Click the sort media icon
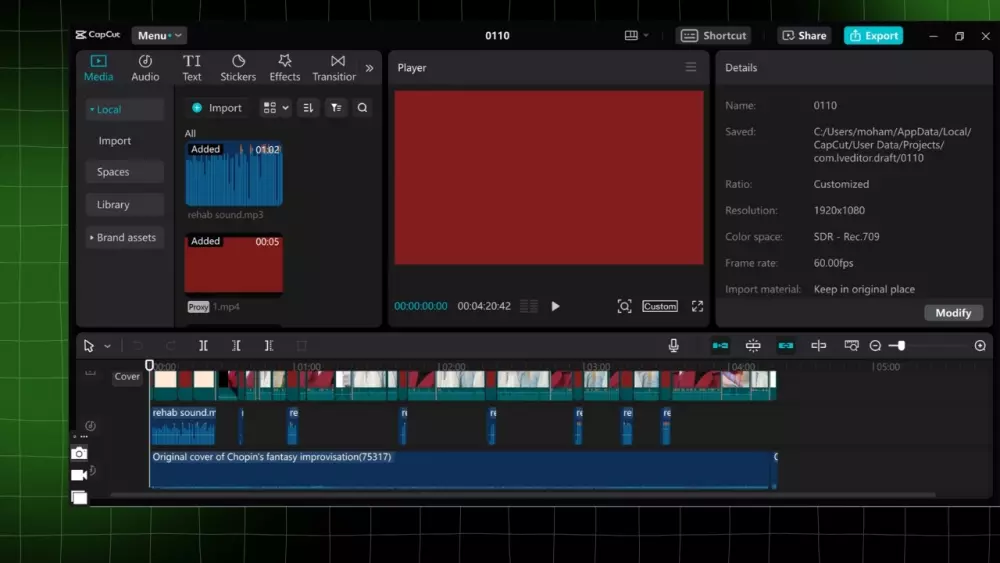1000x563 pixels. pyautogui.click(x=308, y=108)
